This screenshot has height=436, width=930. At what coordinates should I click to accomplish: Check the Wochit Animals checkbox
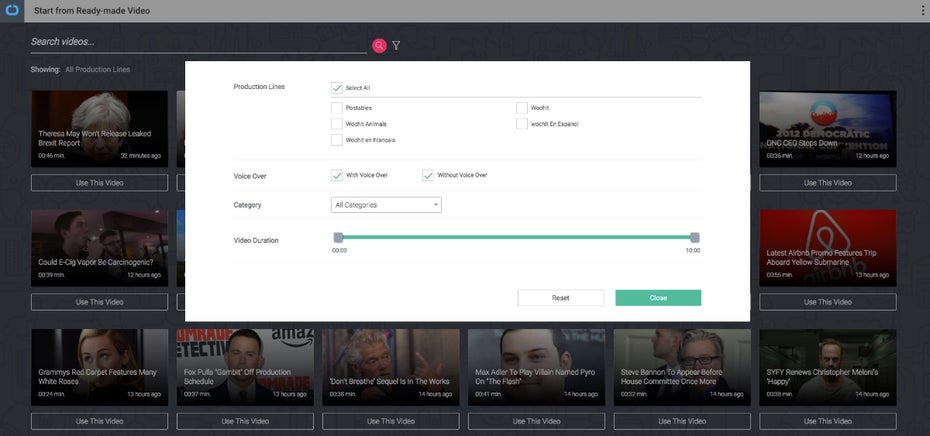click(x=337, y=124)
